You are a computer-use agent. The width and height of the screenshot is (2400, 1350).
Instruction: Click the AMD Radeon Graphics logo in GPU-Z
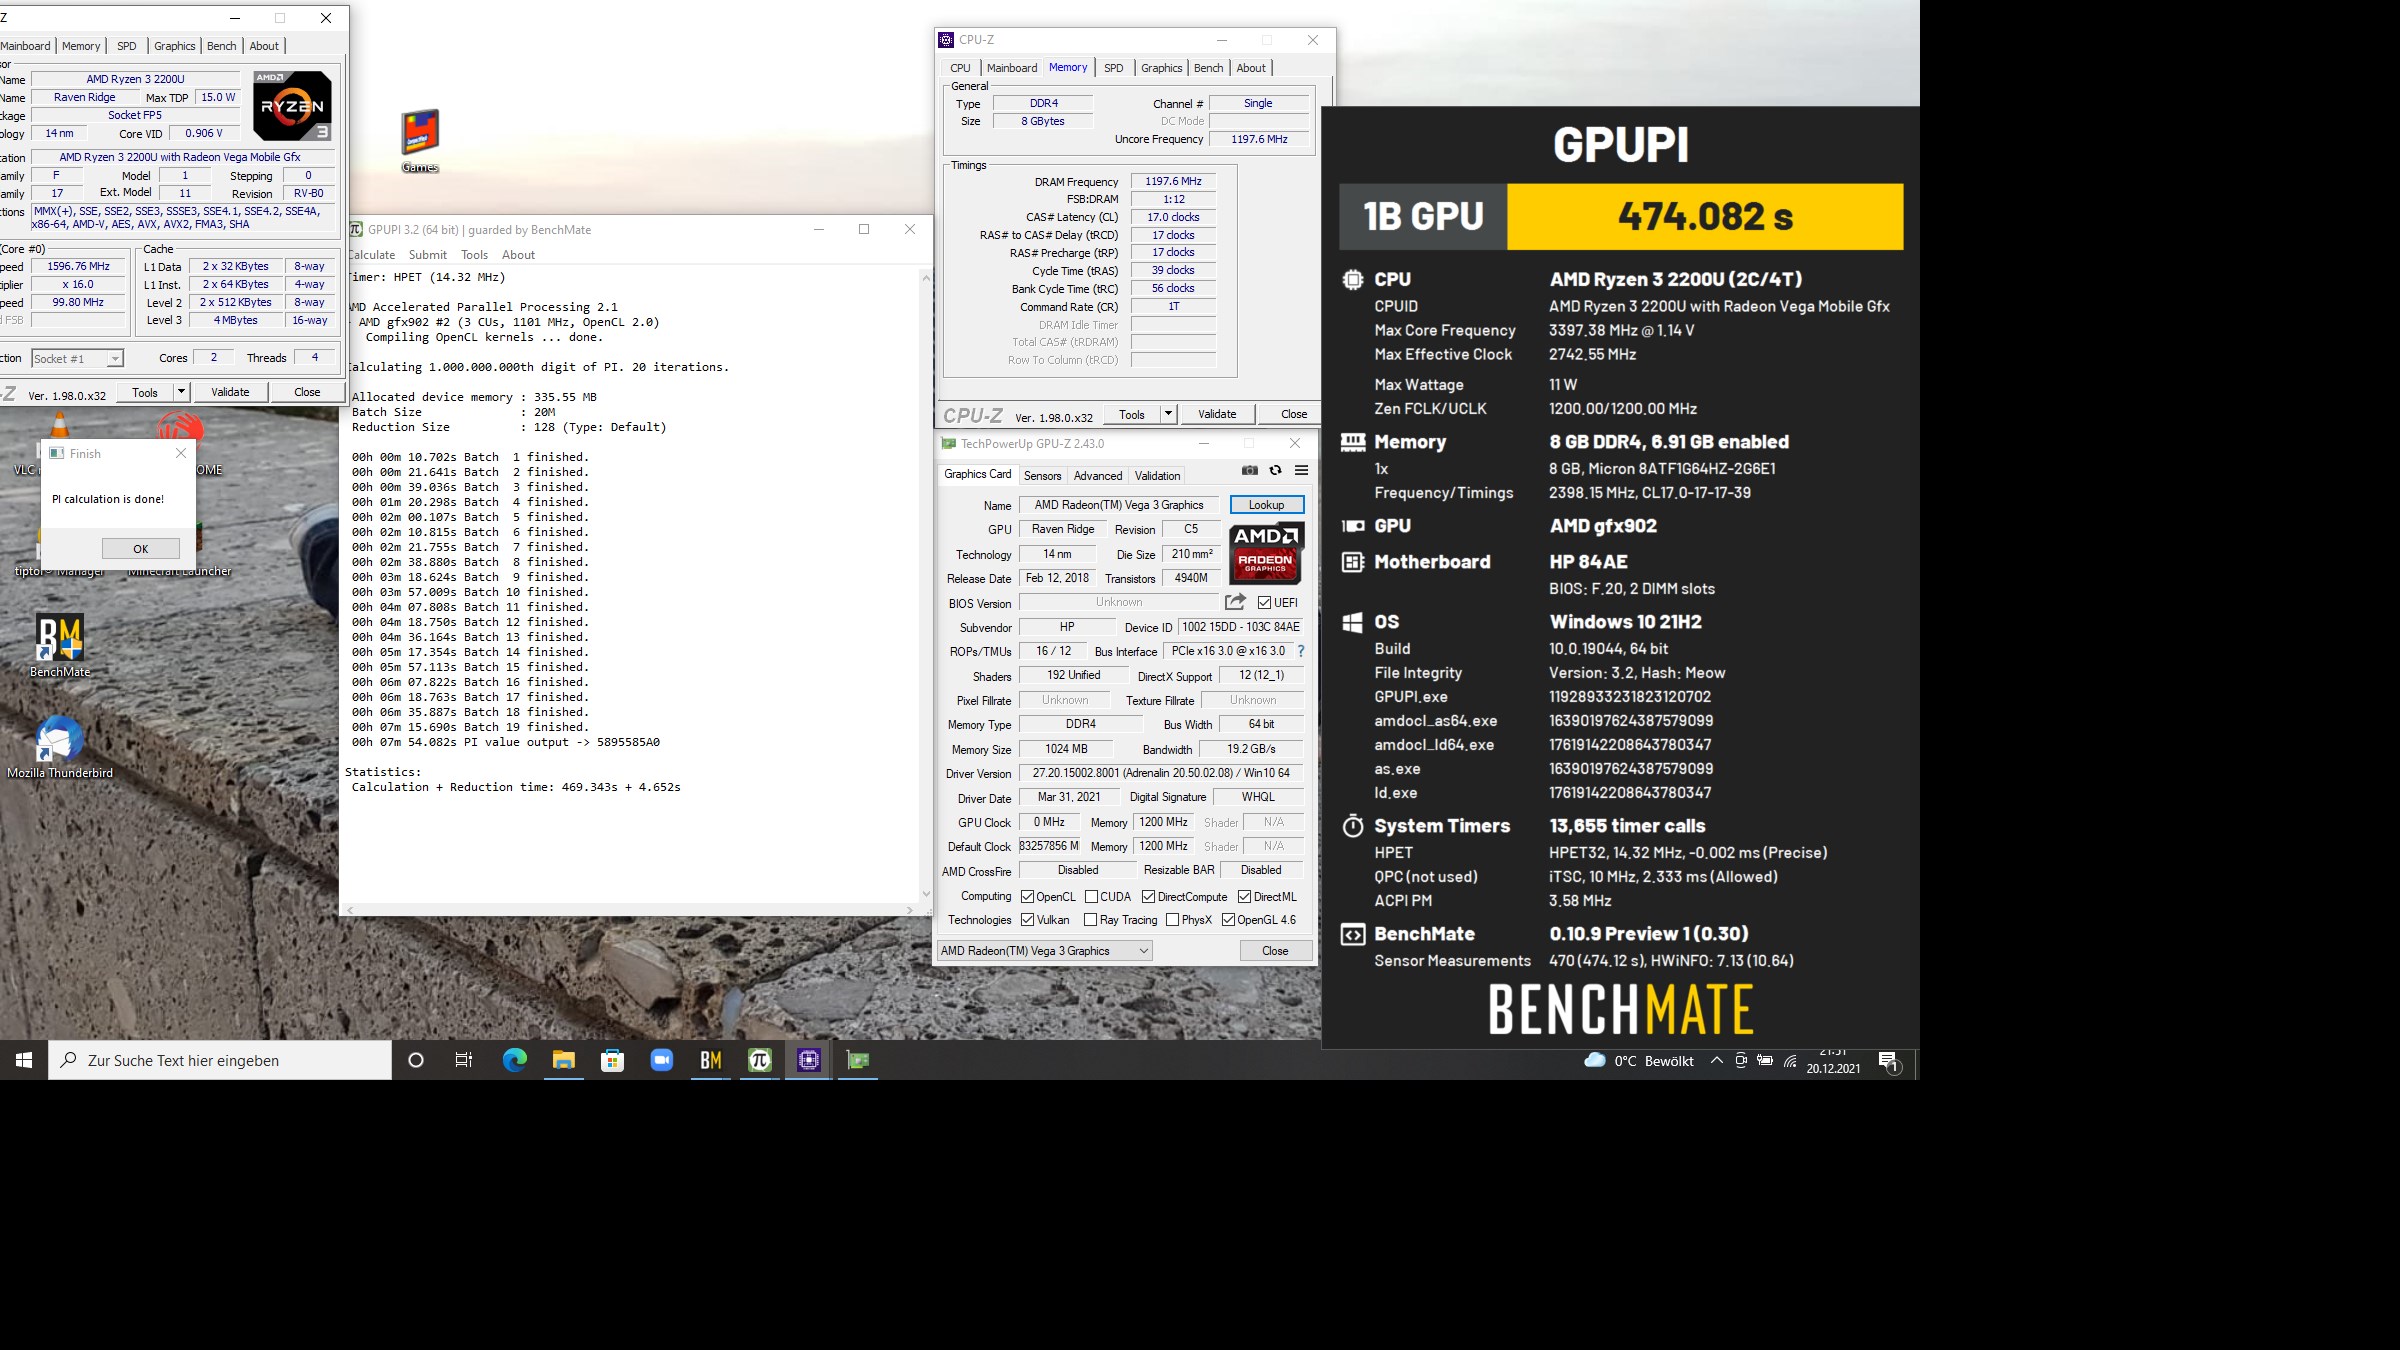(x=1265, y=553)
